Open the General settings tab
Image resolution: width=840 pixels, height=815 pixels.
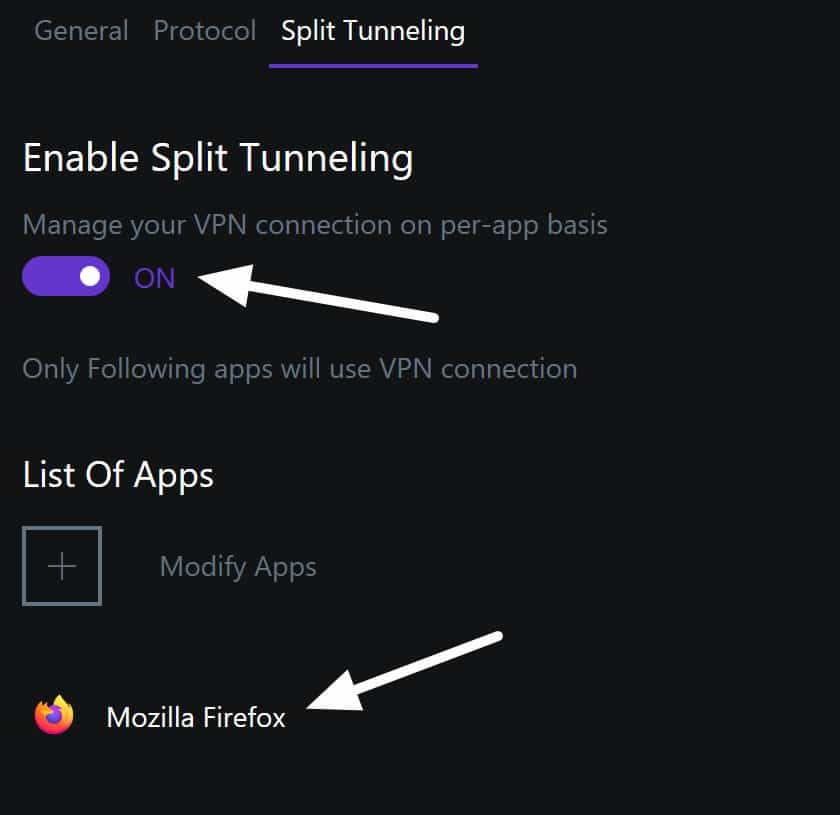[x=81, y=31]
